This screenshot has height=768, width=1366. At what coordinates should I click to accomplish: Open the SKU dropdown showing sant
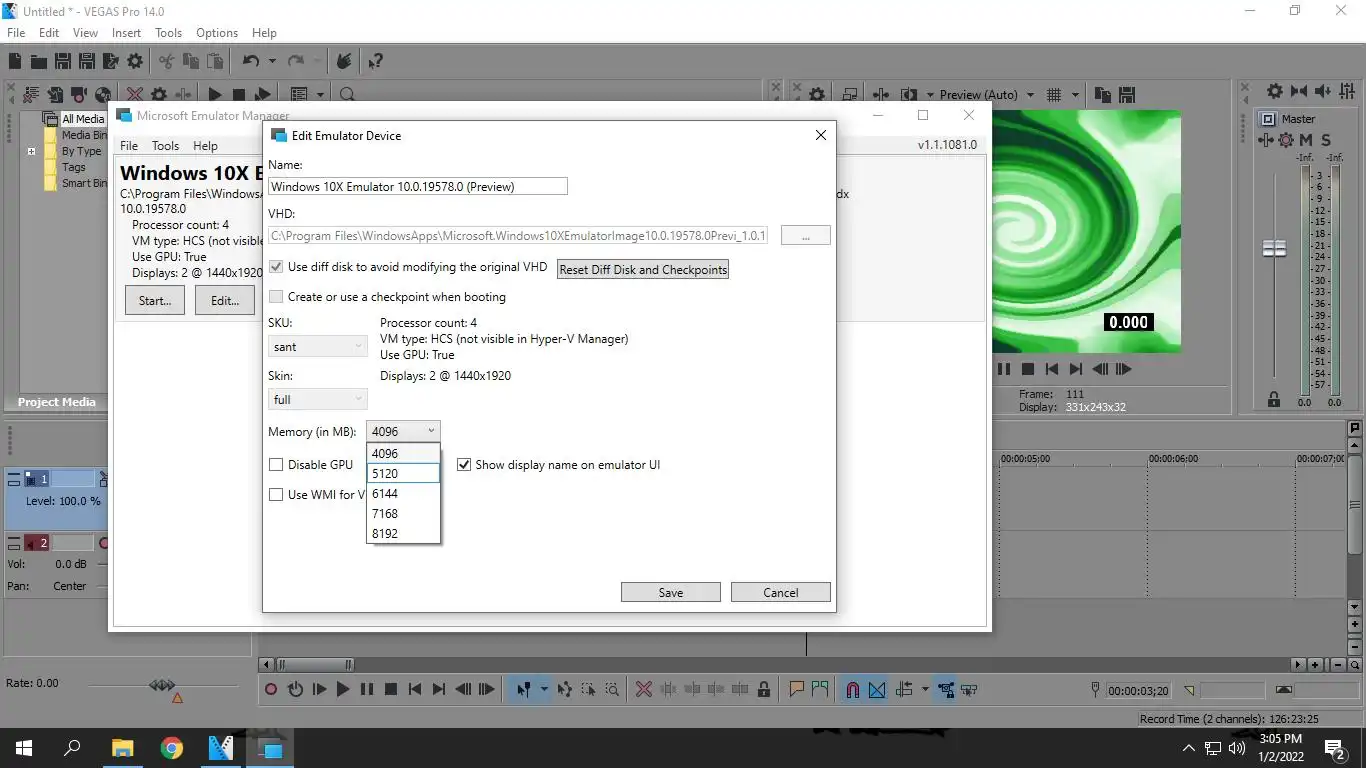coord(318,346)
